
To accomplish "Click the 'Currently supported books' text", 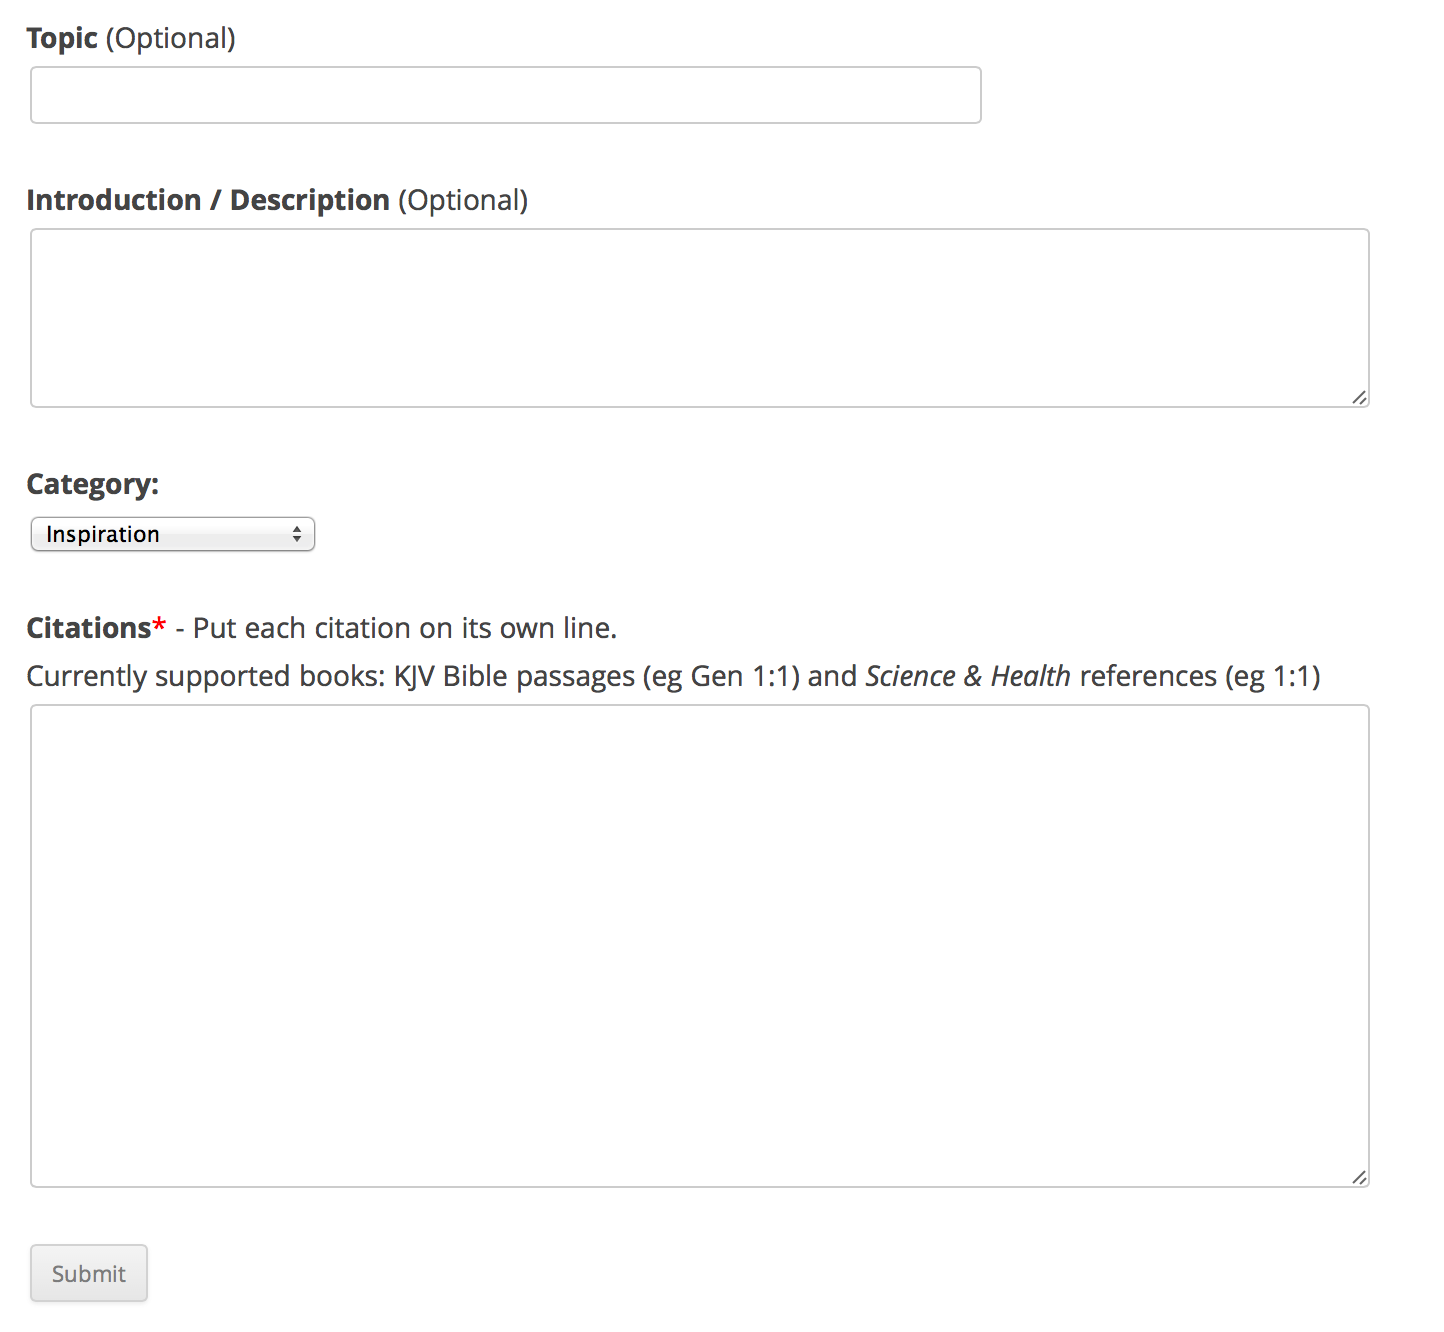I will [x=205, y=676].
